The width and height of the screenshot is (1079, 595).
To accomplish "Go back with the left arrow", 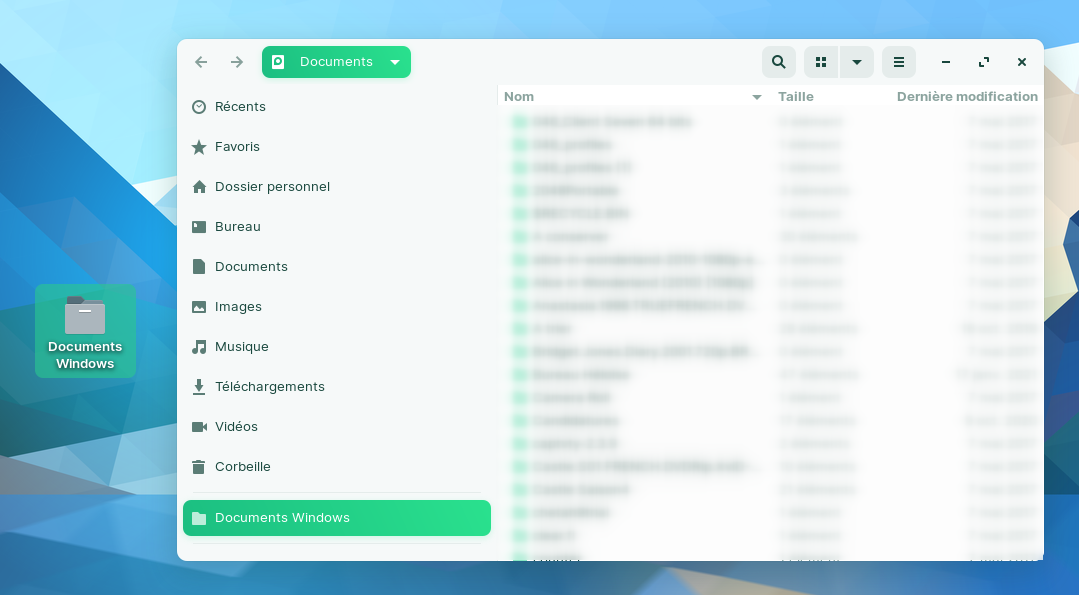I will tap(201, 62).
